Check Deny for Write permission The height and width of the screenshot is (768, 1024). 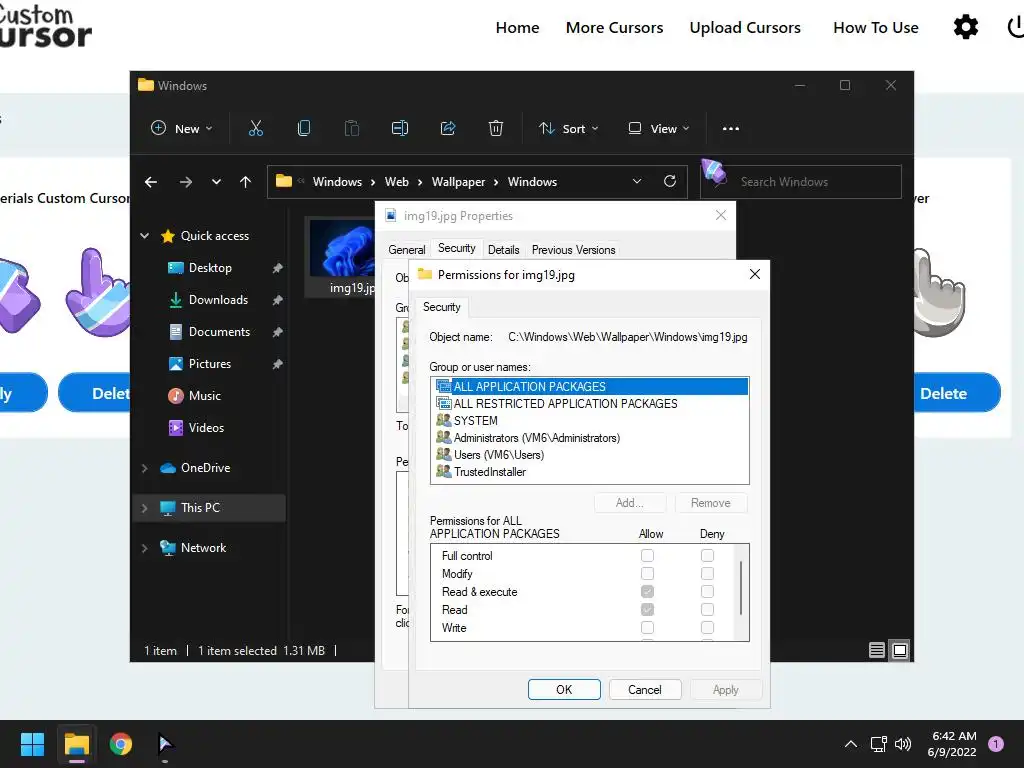pos(707,628)
